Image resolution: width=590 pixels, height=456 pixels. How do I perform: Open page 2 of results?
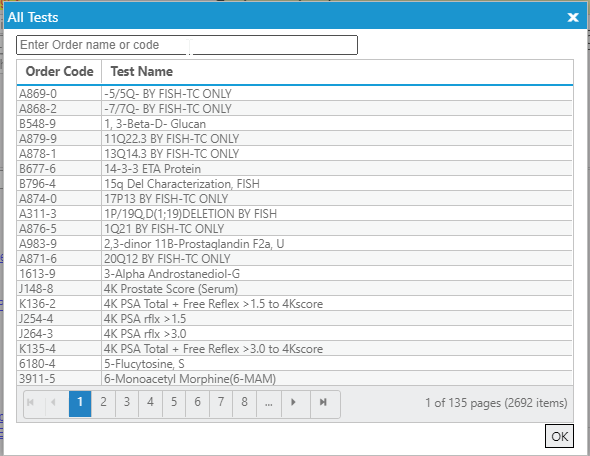(x=103, y=403)
